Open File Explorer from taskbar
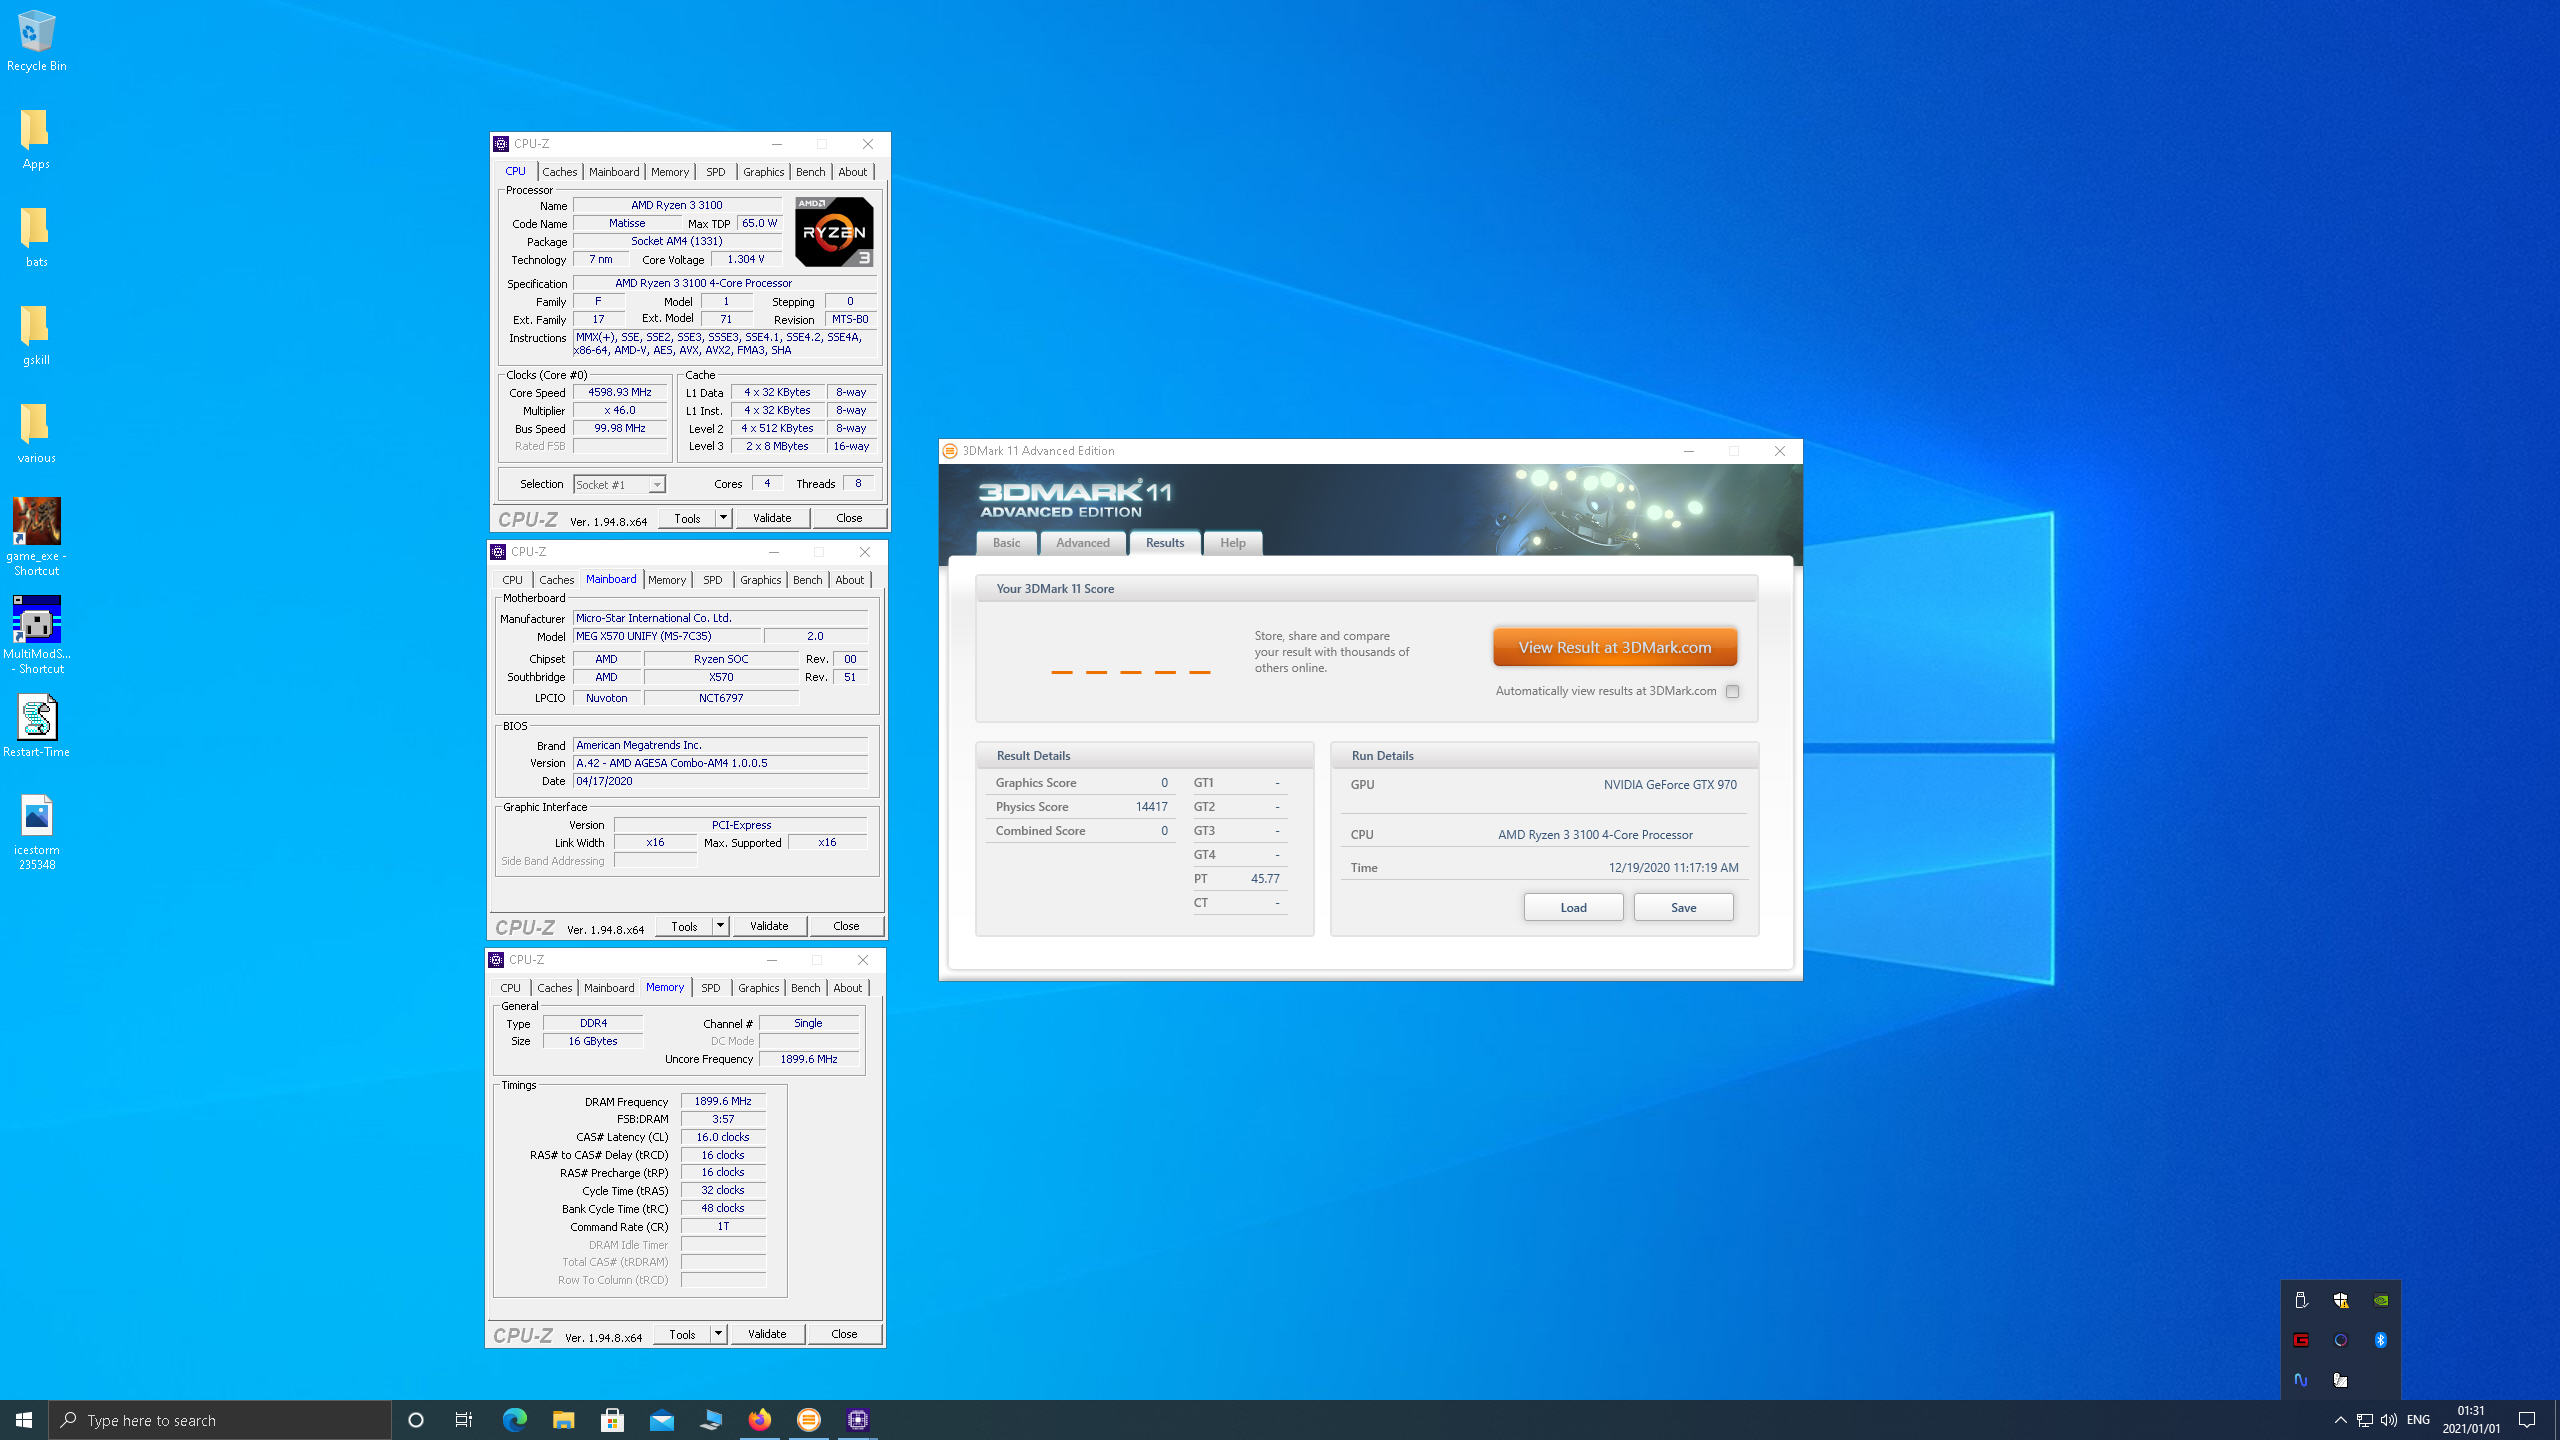The image size is (2560, 1440). [x=563, y=1420]
